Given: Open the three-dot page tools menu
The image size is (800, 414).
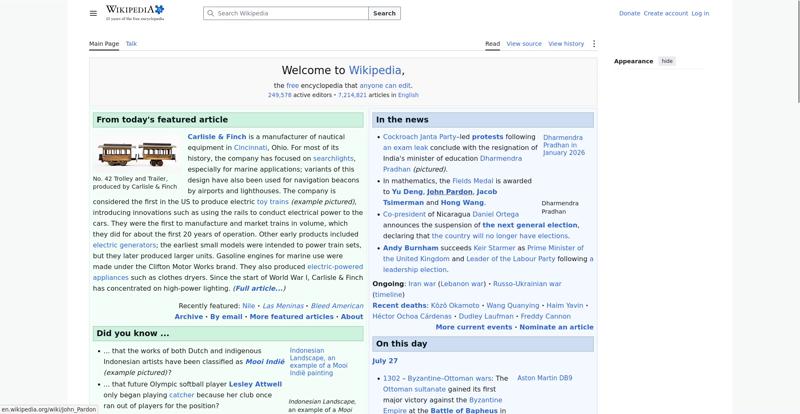Looking at the screenshot, I should (x=593, y=44).
